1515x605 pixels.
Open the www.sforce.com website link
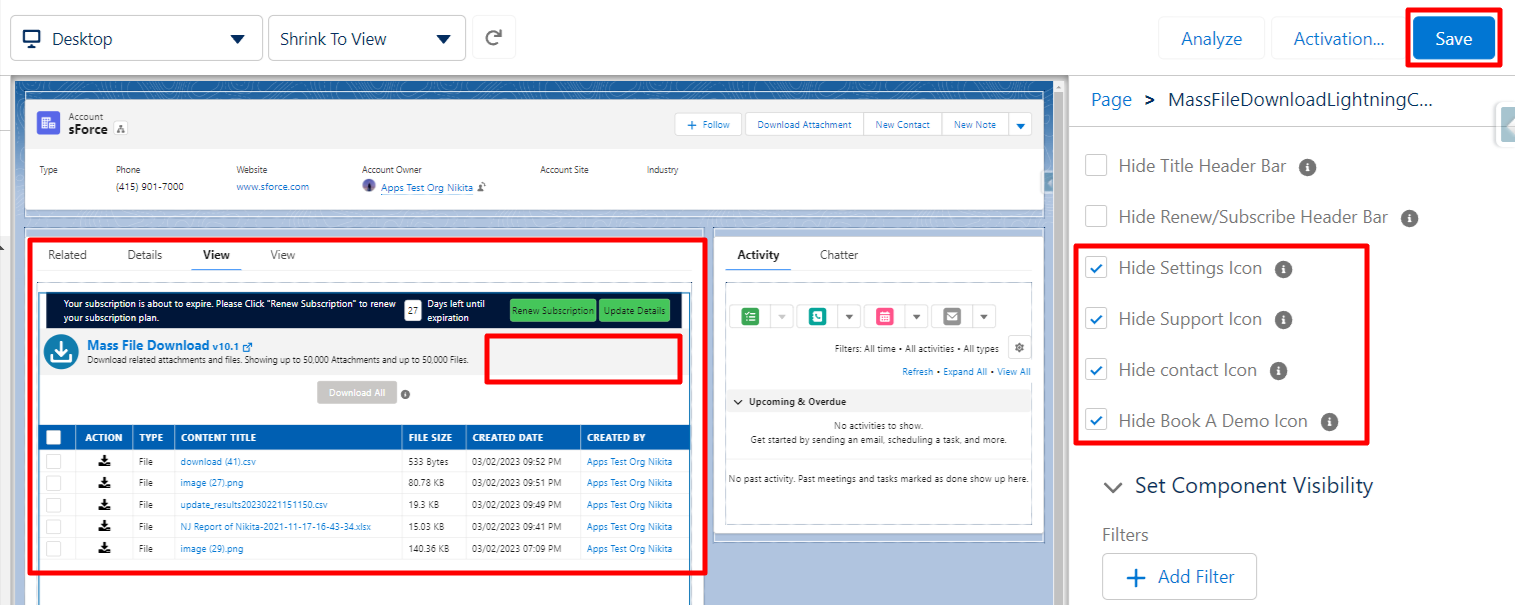click(x=272, y=187)
